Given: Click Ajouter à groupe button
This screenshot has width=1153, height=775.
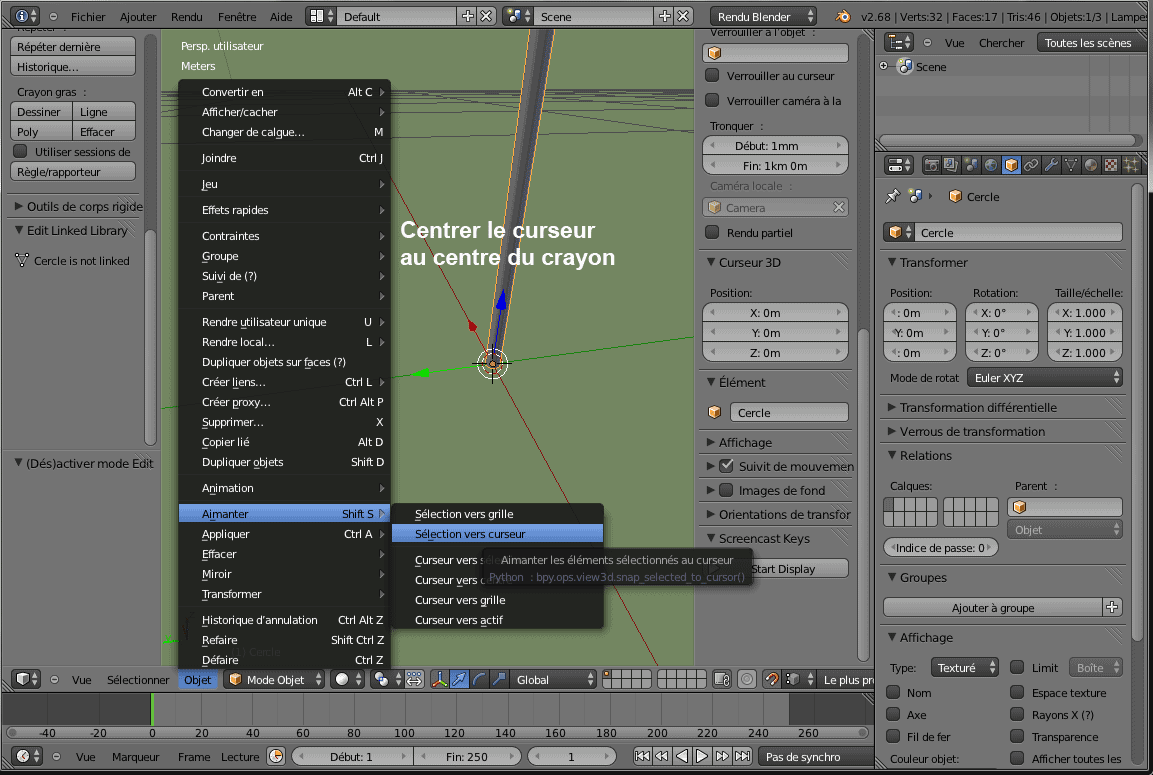Looking at the screenshot, I should [993, 607].
